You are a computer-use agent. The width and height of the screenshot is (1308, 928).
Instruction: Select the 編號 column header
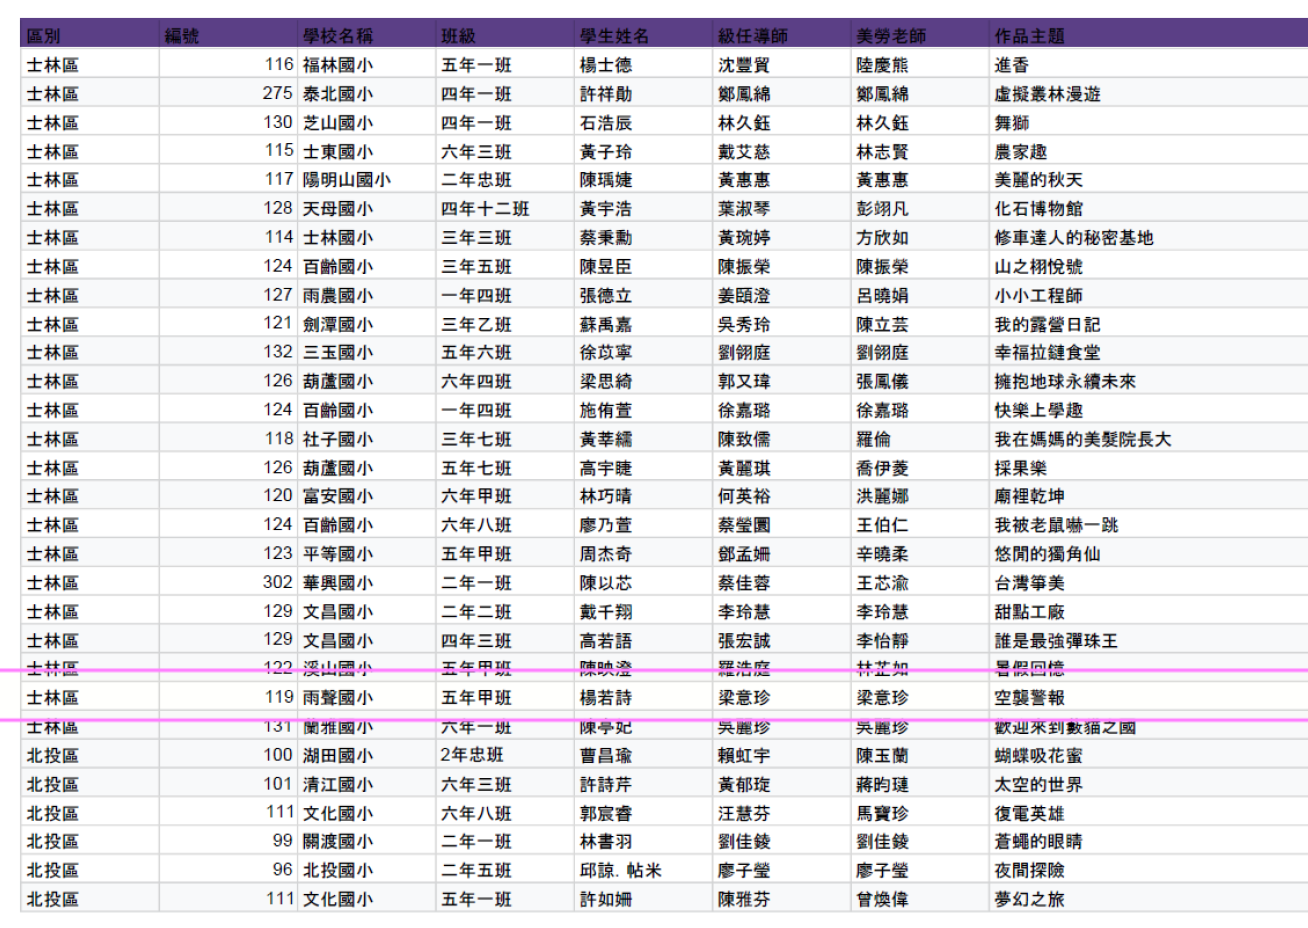(182, 36)
